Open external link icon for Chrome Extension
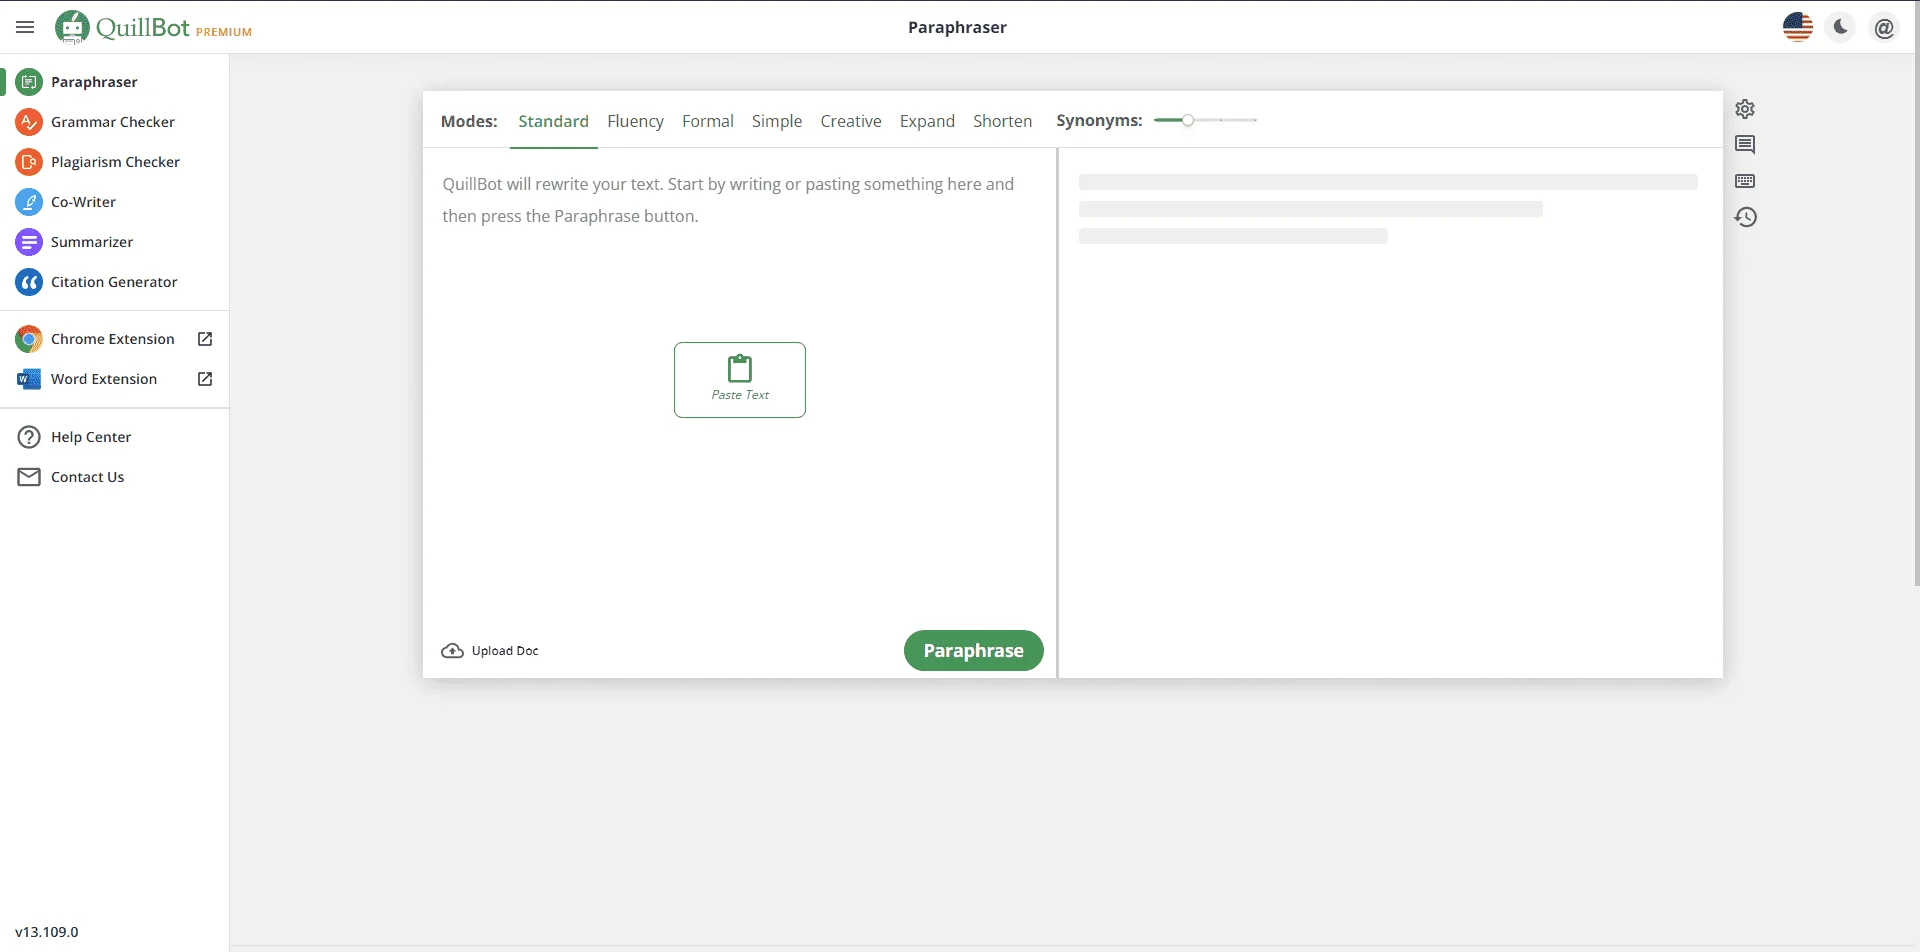The height and width of the screenshot is (952, 1920). (x=205, y=339)
